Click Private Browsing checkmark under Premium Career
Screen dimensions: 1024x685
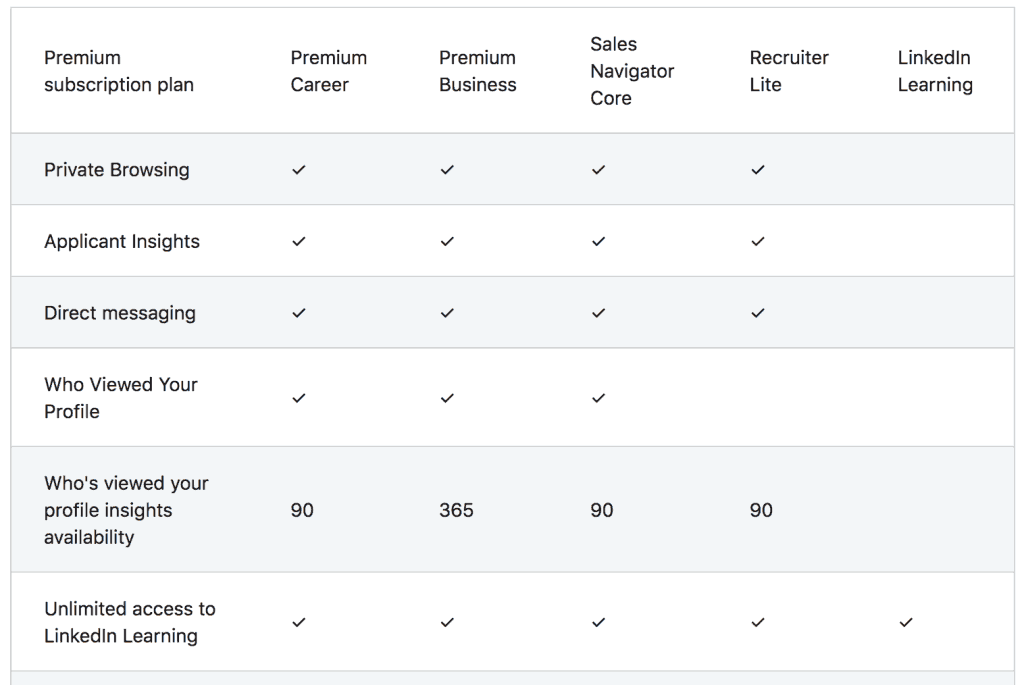[x=298, y=170]
